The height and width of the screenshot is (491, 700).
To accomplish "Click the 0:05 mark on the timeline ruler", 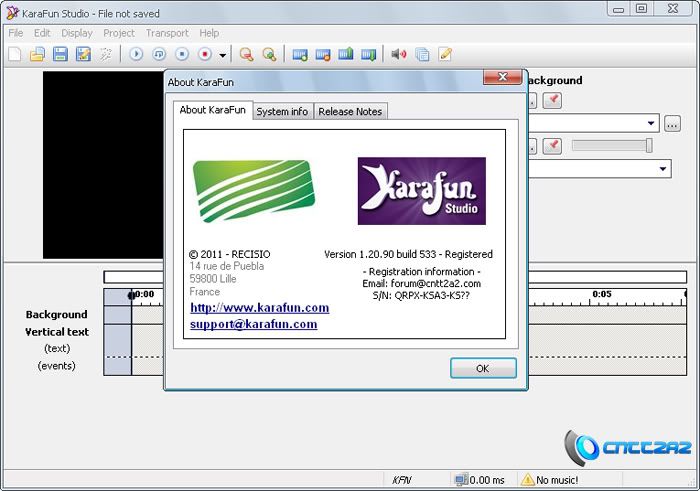I will 602,294.
